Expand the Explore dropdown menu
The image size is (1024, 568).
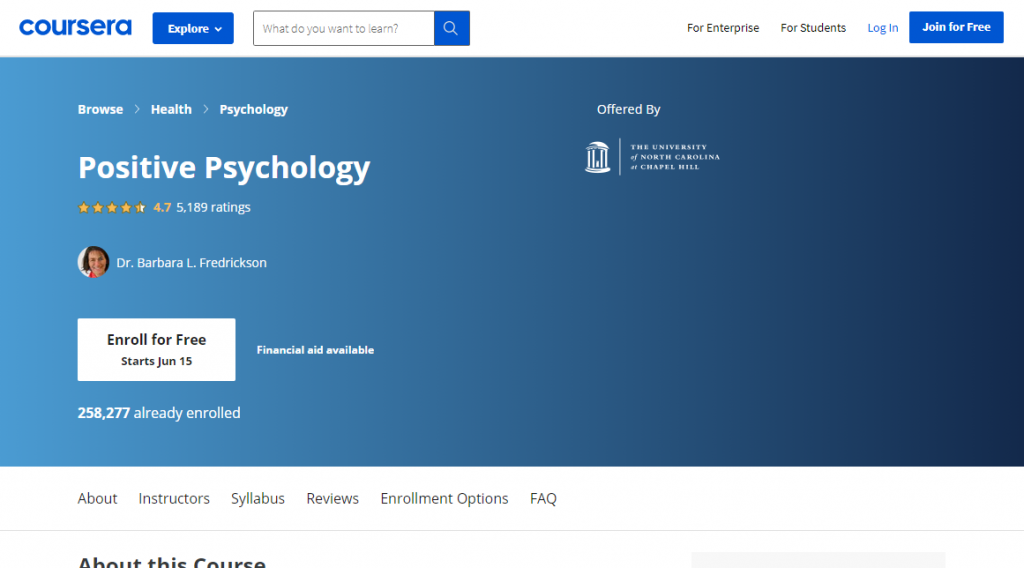(193, 29)
